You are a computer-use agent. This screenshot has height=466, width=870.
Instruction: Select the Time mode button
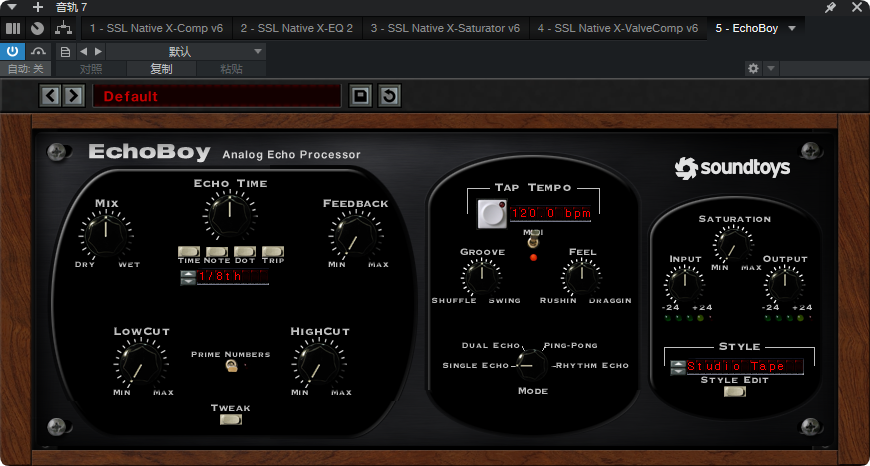click(x=189, y=252)
